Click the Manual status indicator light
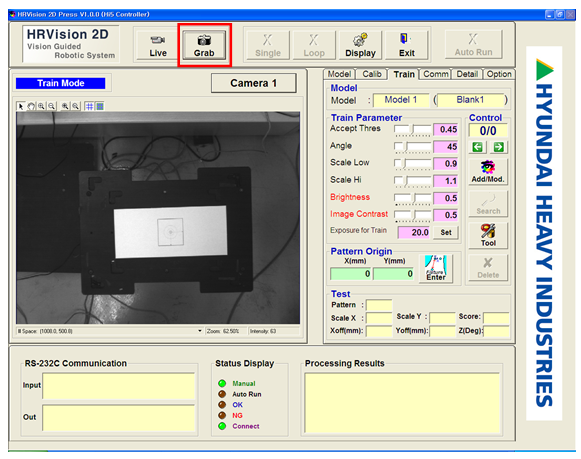Viewport: 581px width, 459px height. point(222,383)
